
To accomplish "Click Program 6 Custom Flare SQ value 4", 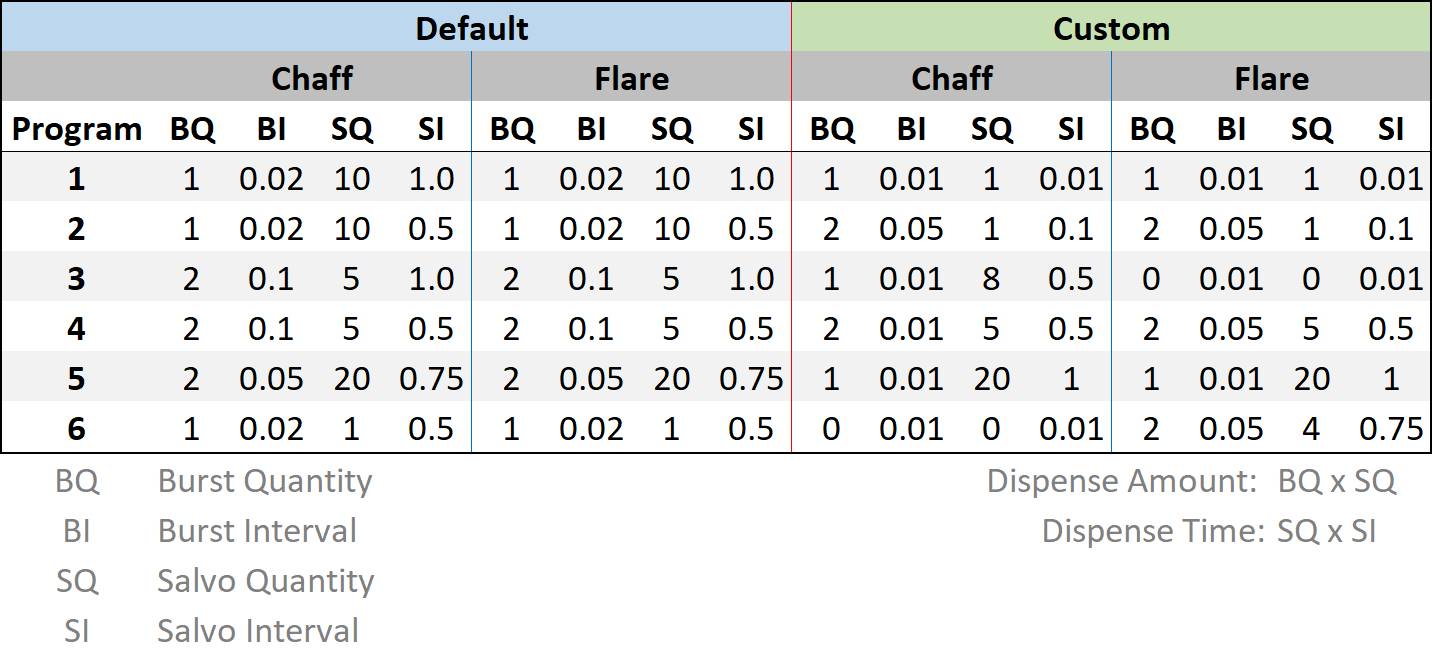I will pos(1311,429).
